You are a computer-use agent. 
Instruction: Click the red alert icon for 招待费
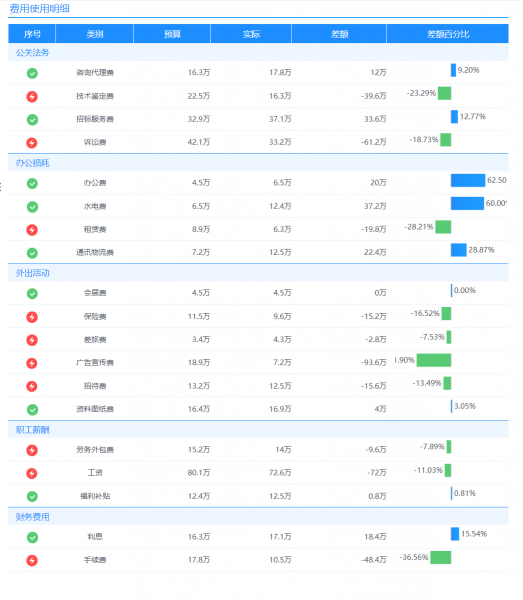[x=32, y=386]
